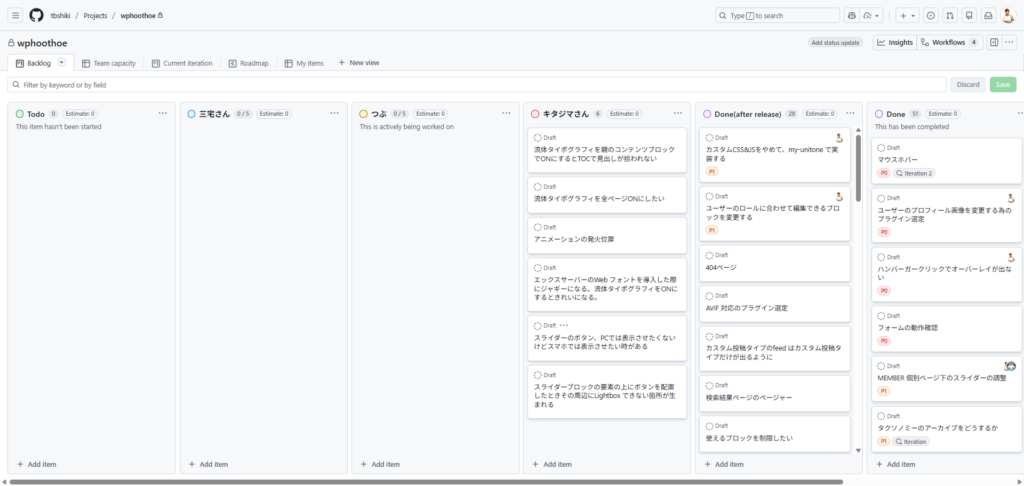Click the horizontal board scrollbar at bottom
The image size is (1024, 486).
click(426, 482)
